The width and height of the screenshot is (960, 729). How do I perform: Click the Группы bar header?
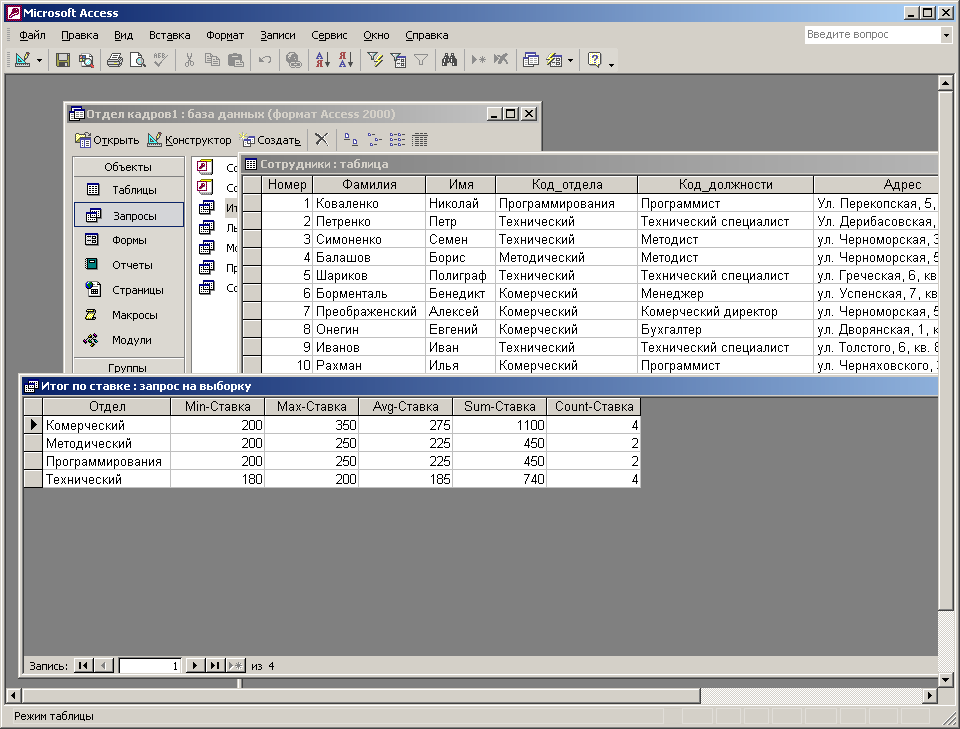click(129, 367)
